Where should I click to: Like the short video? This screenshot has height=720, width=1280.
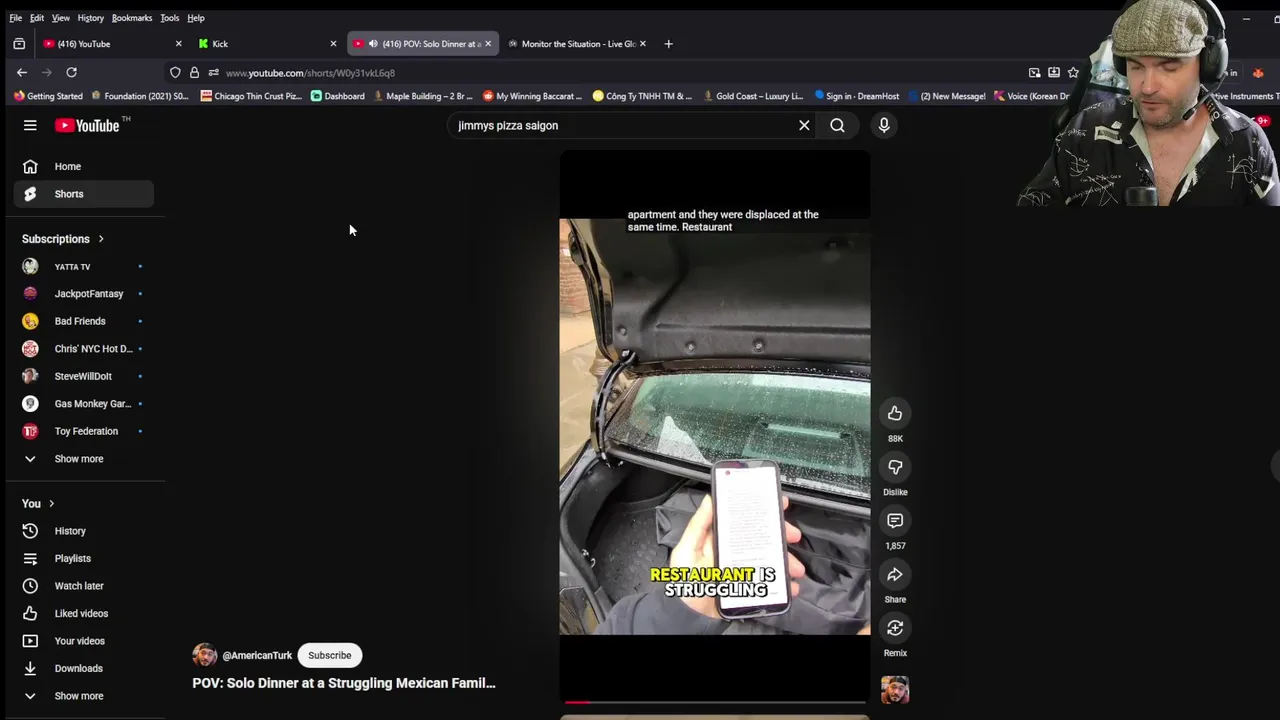click(895, 413)
